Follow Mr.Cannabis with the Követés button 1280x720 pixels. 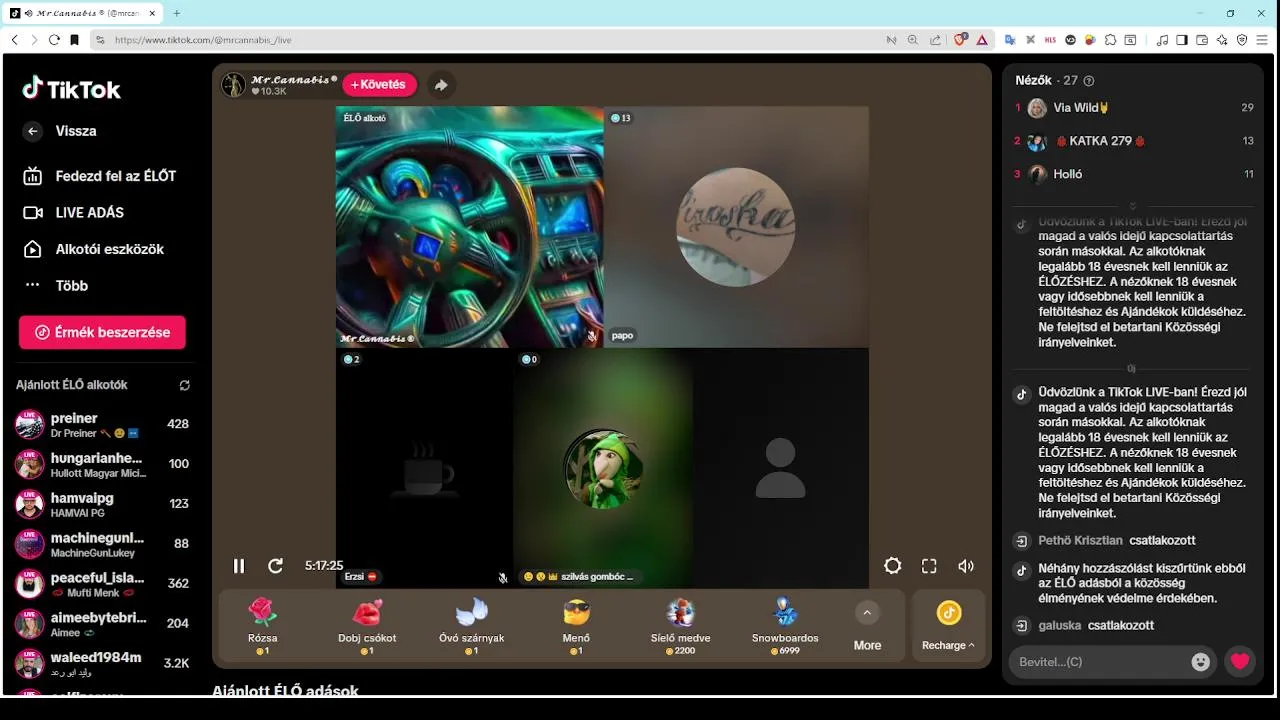(379, 85)
